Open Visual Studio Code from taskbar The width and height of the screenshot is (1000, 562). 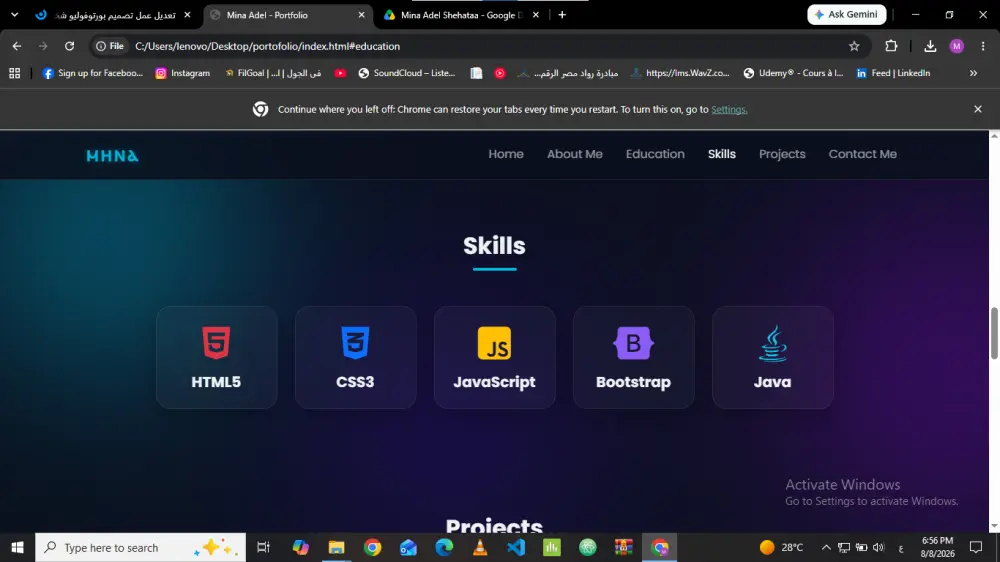pos(516,547)
